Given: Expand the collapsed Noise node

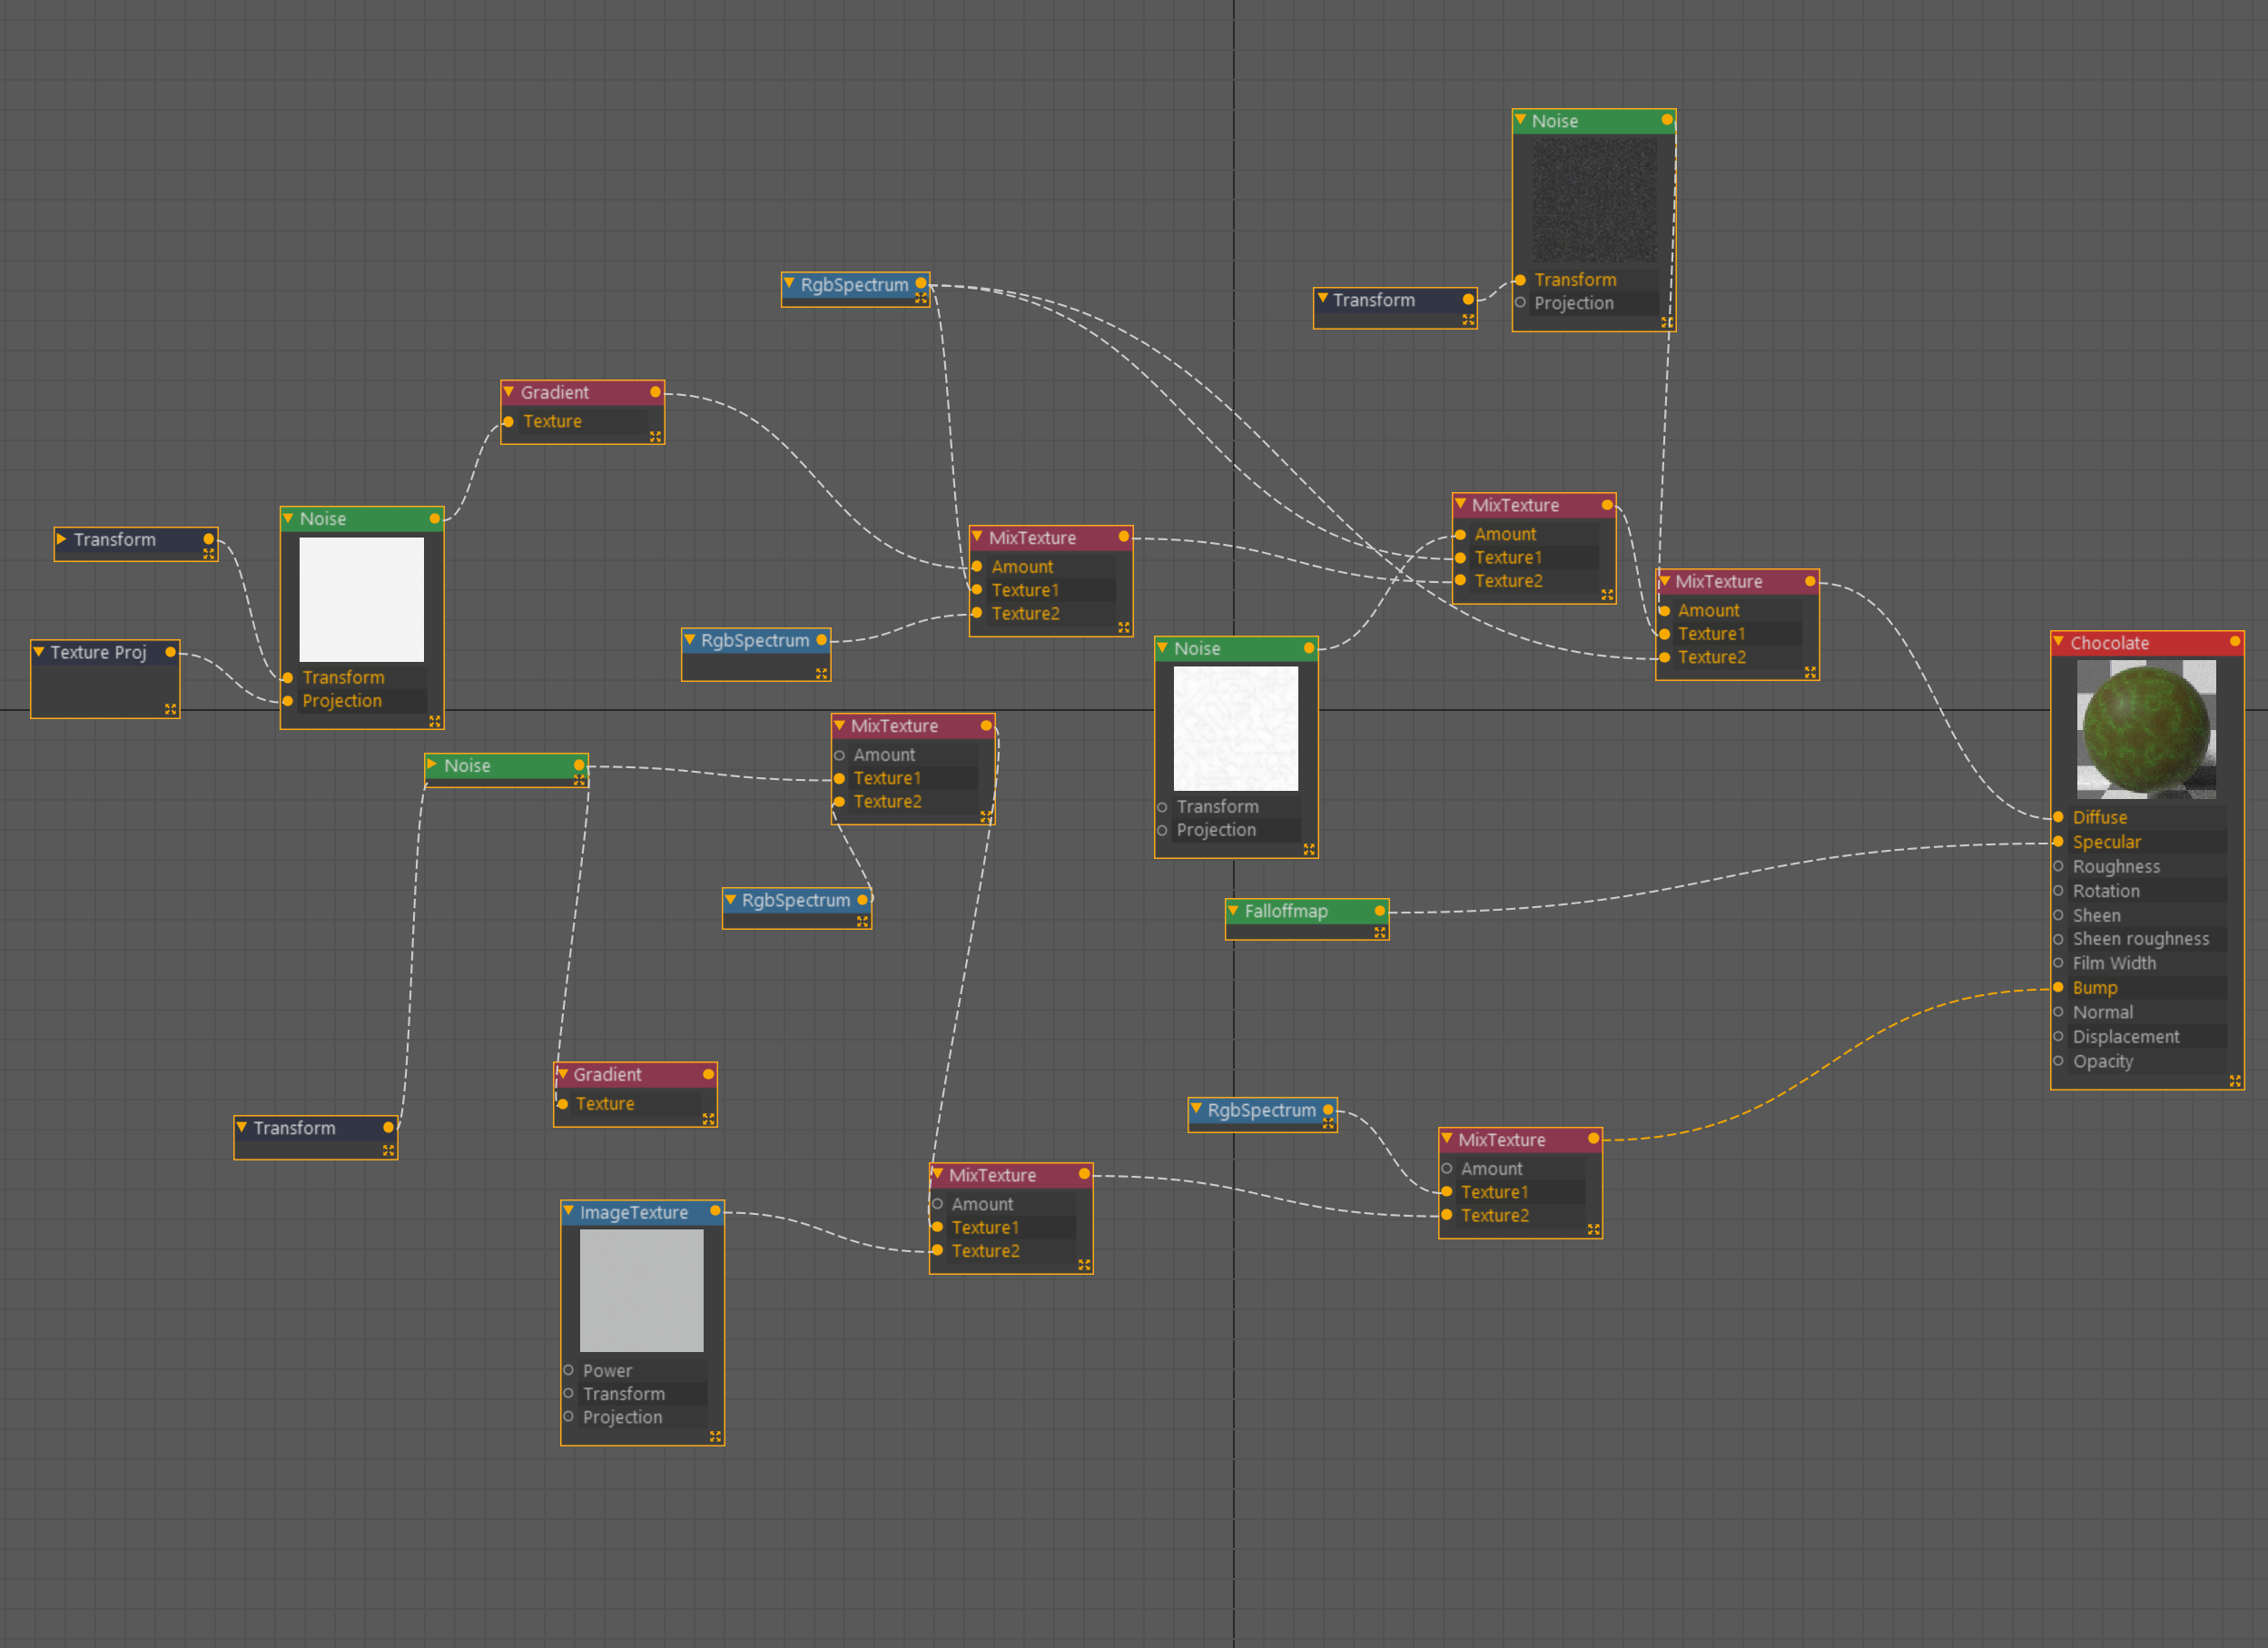Looking at the screenshot, I should [x=432, y=765].
